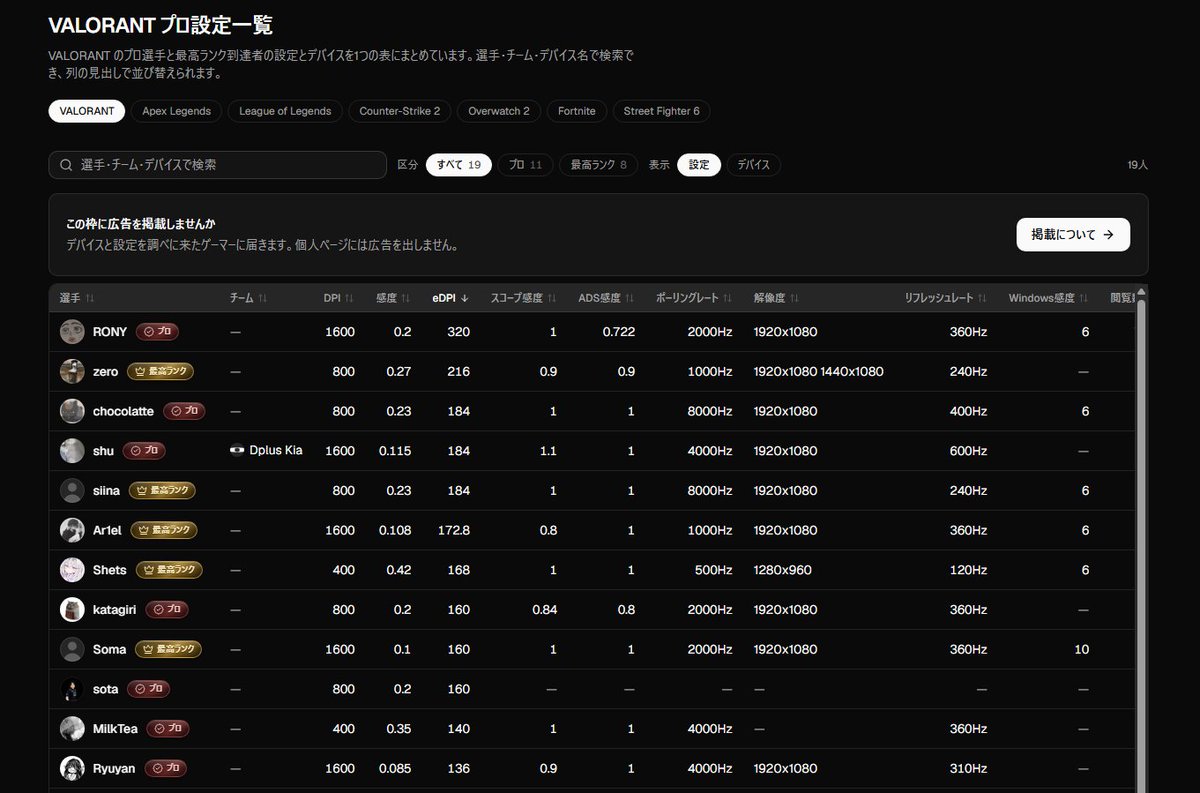Sort by 解像度 column
Image resolution: width=1200 pixels, height=793 pixels.
pyautogui.click(x=776, y=298)
